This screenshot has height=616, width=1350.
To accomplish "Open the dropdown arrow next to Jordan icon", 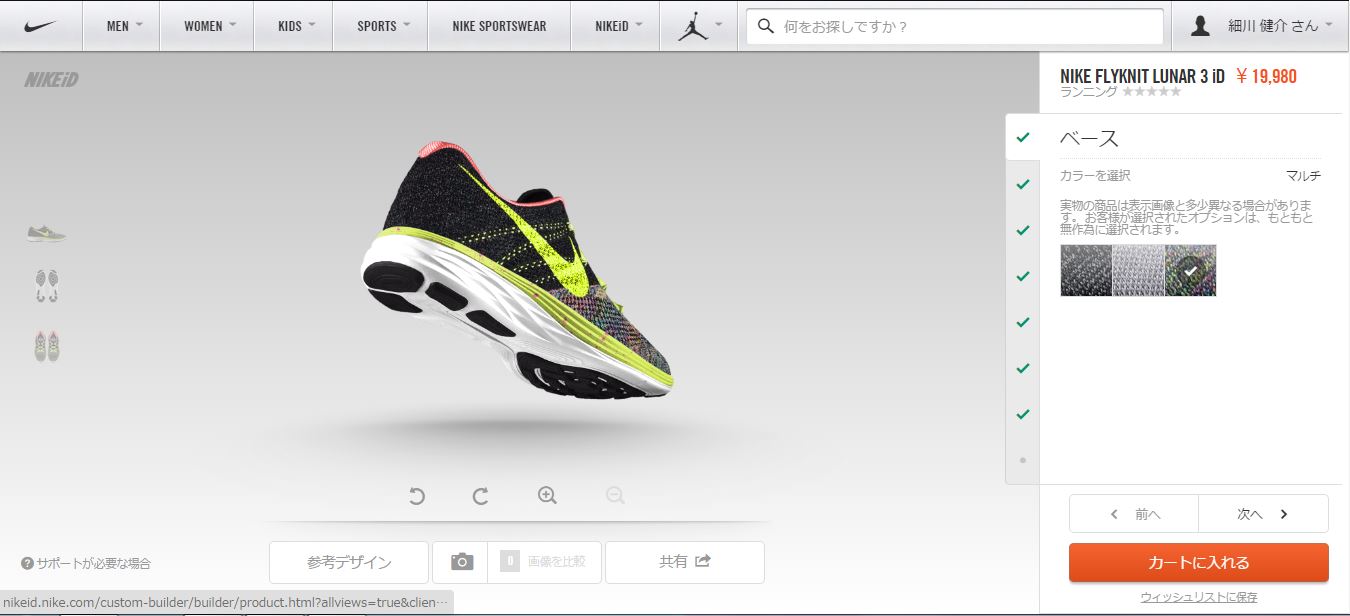I will [718, 24].
